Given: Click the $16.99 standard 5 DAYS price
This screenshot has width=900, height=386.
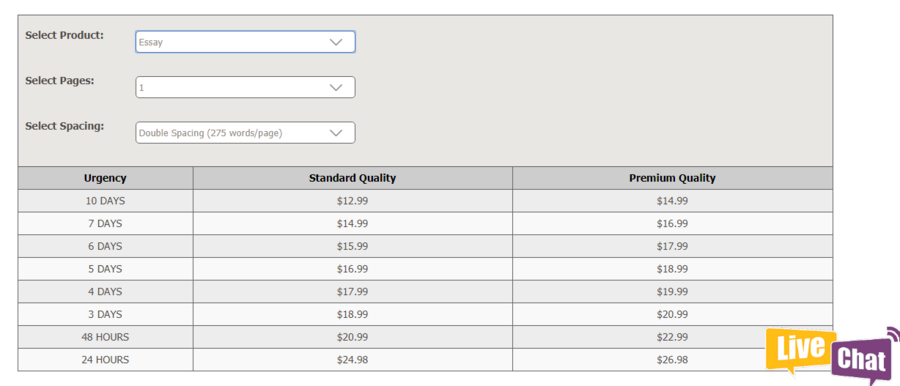Looking at the screenshot, I should coord(352,269).
